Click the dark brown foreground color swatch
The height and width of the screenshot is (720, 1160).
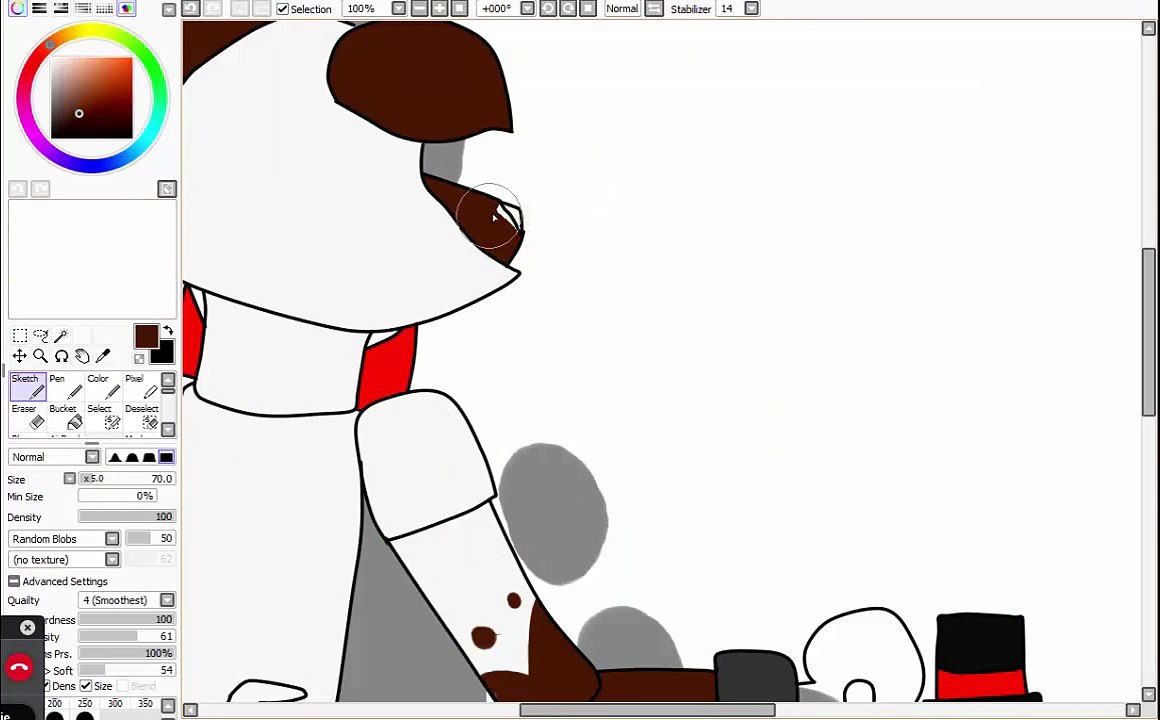pyautogui.click(x=146, y=337)
